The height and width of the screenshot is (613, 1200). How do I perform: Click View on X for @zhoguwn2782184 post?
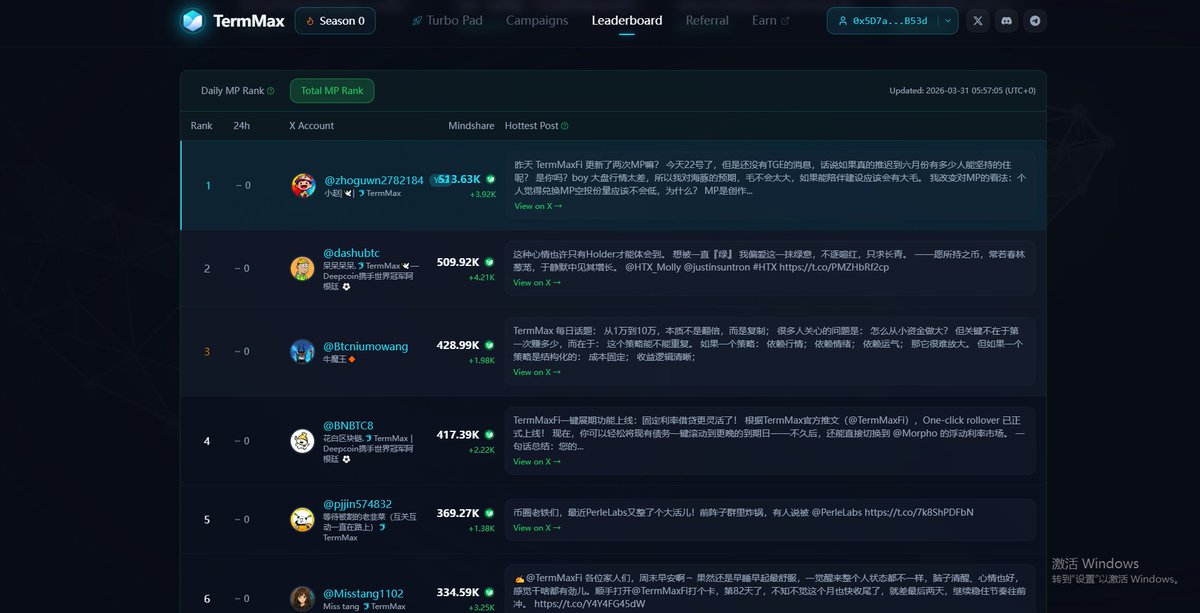538,206
